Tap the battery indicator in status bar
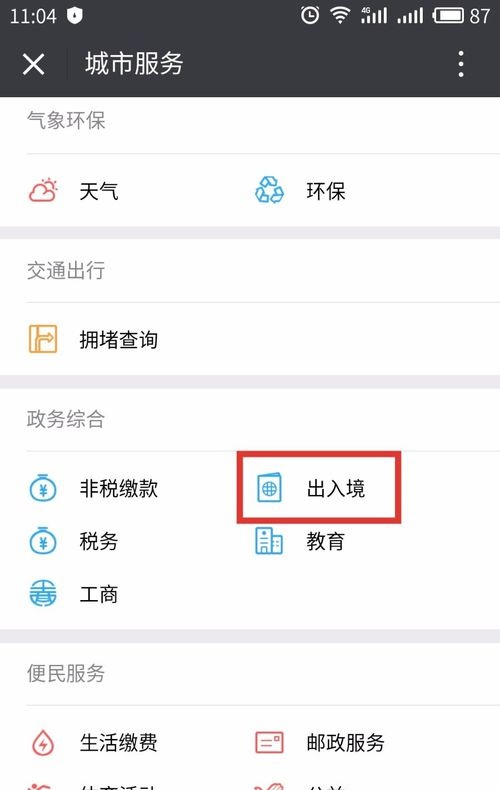This screenshot has height=790, width=500. coord(448,16)
